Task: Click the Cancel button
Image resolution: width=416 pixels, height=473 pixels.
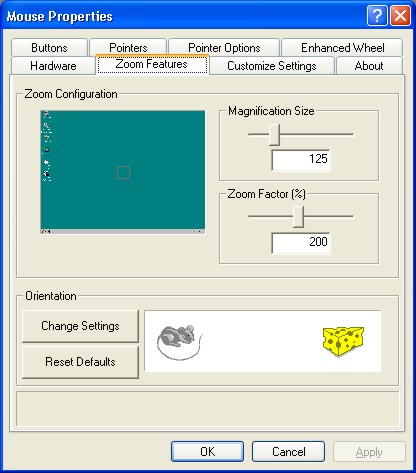Action: pyautogui.click(x=288, y=452)
